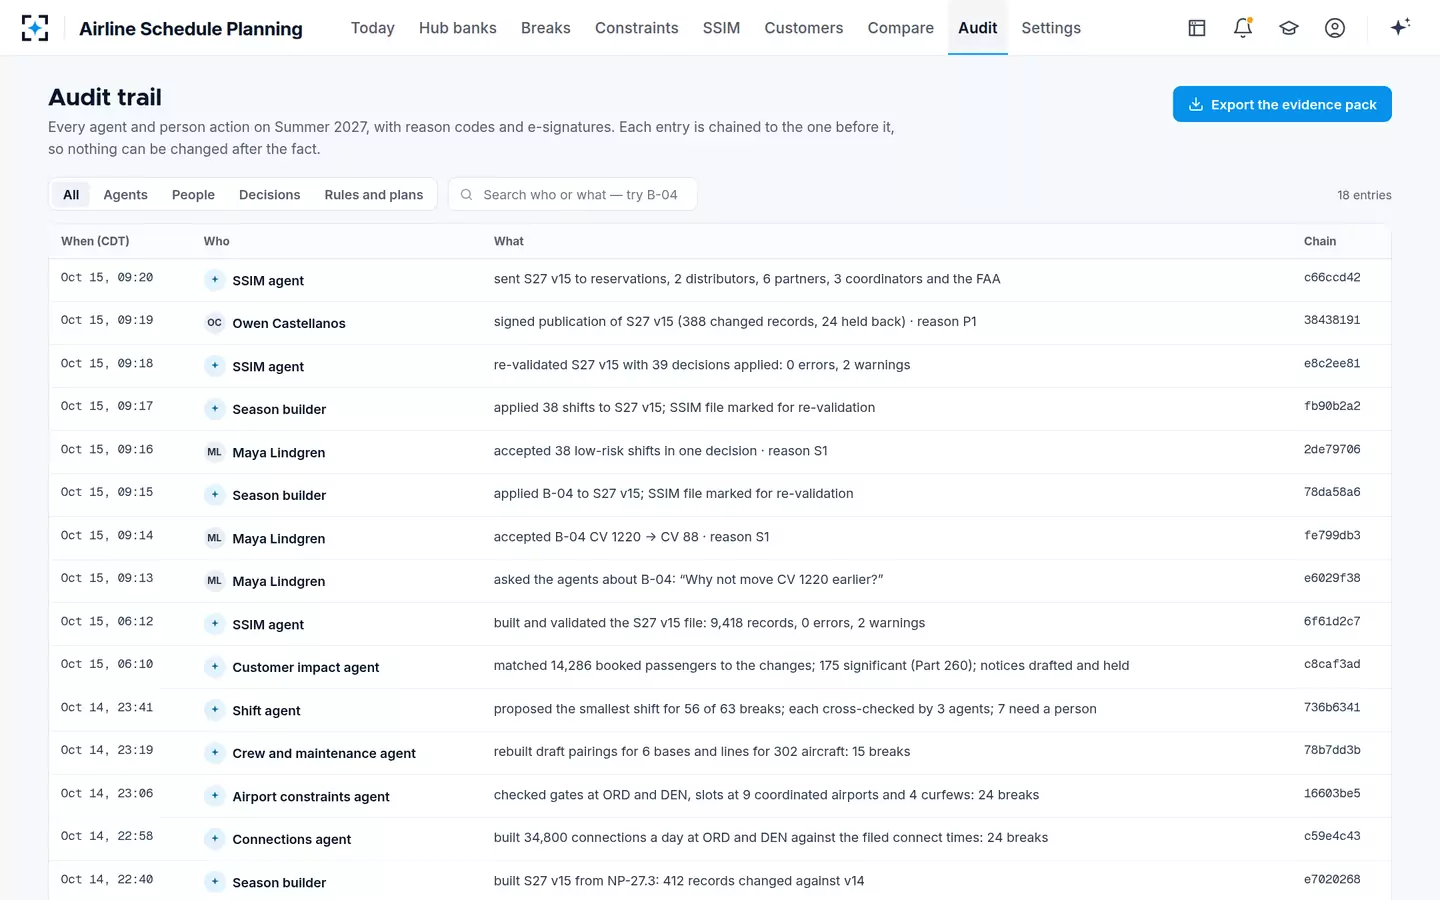Select the All filter

(x=71, y=194)
